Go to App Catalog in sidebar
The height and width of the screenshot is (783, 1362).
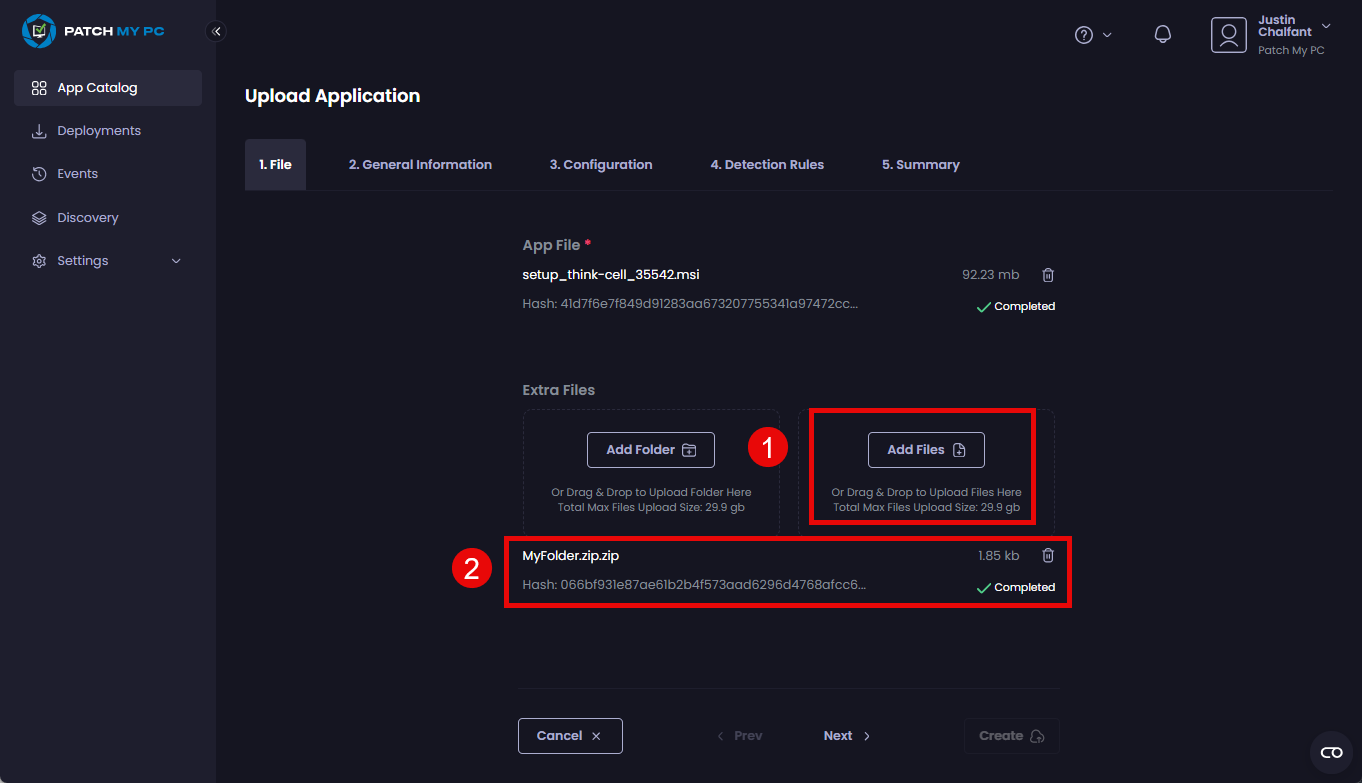pyautogui.click(x=108, y=88)
